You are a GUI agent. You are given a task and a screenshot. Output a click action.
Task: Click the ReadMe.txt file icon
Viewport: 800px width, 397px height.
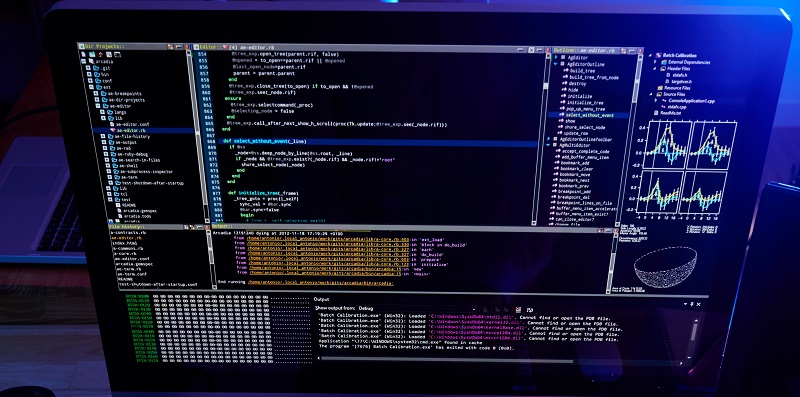click(x=656, y=113)
